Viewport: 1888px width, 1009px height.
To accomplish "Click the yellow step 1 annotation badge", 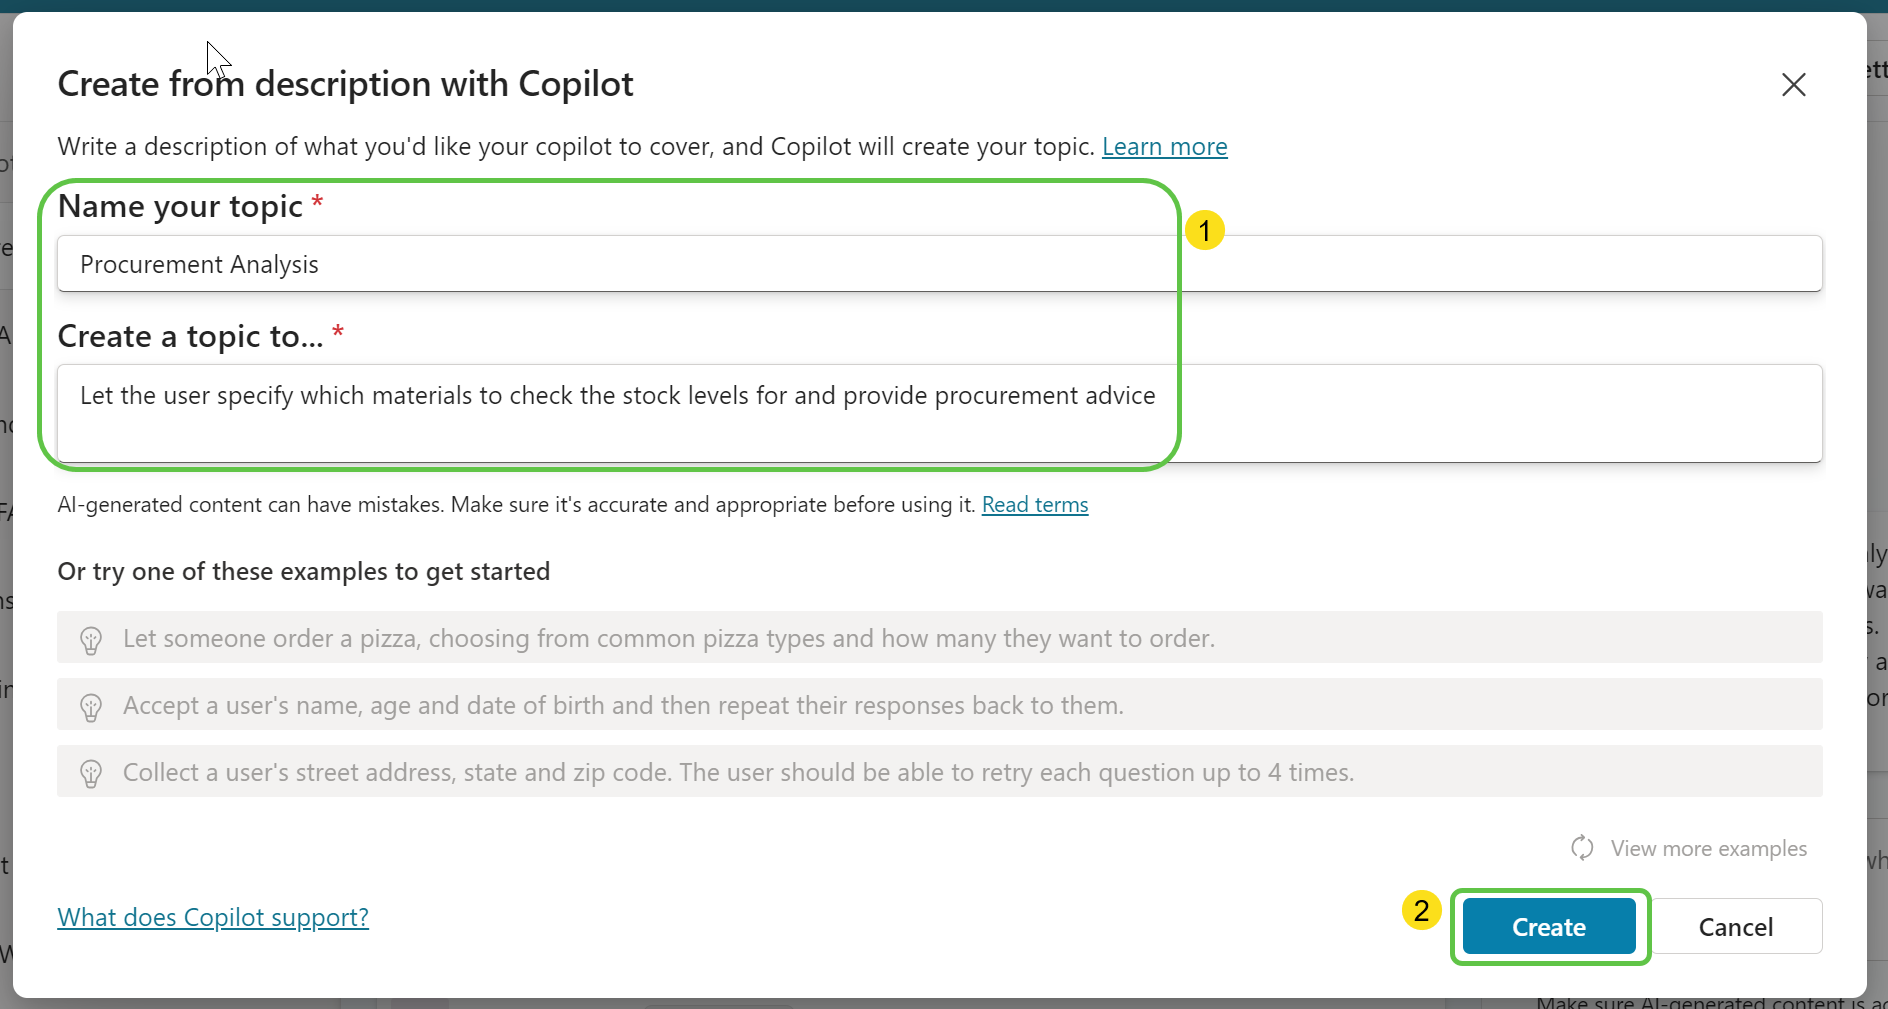I will pyautogui.click(x=1204, y=231).
